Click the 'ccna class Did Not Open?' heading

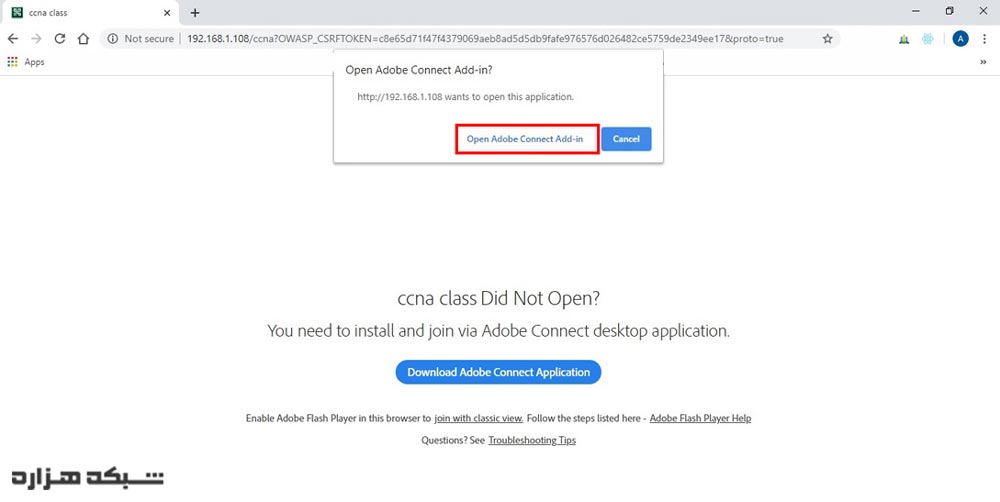[x=498, y=299]
